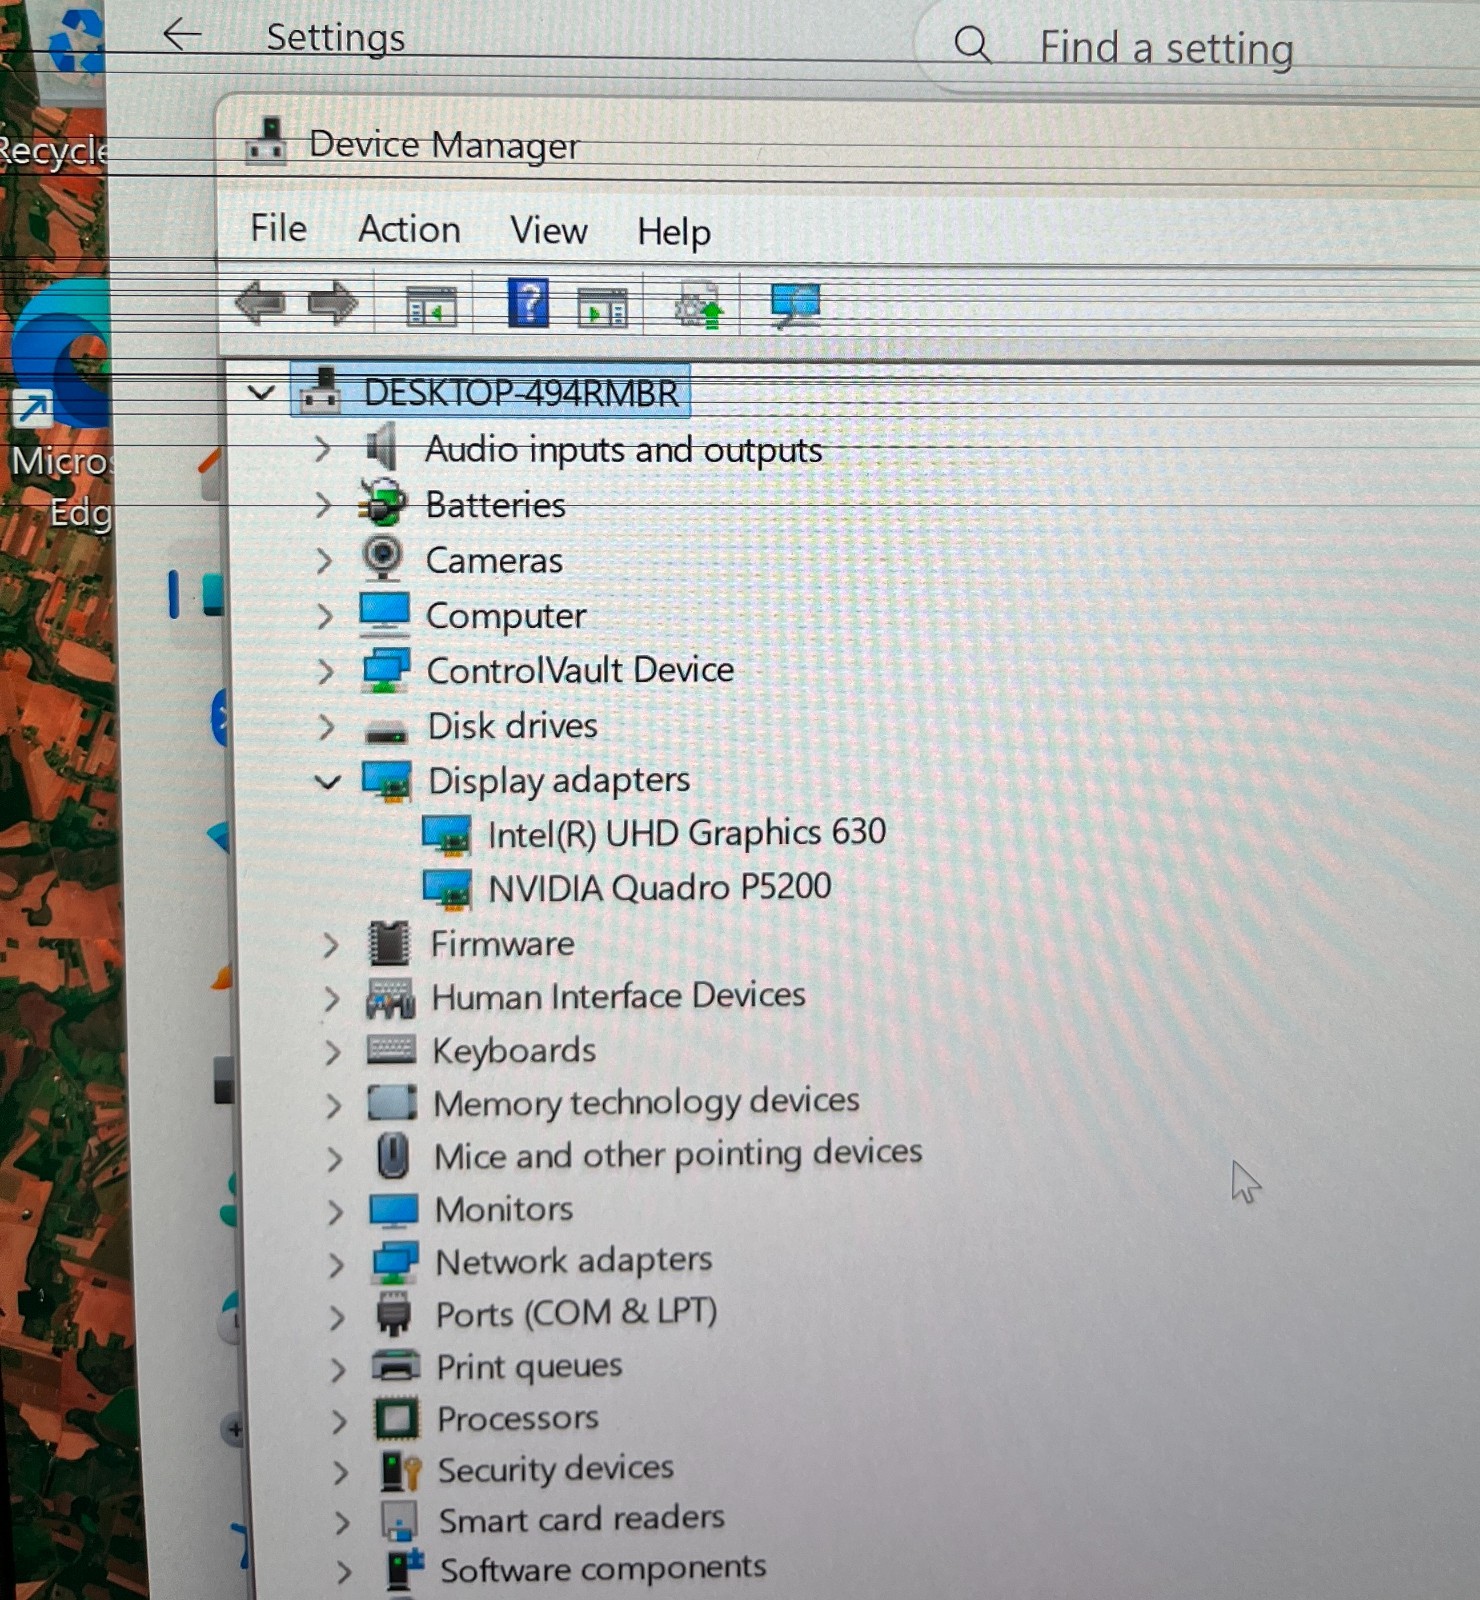Collapse the Display adapters chevron
This screenshot has width=1480, height=1600.
(328, 781)
